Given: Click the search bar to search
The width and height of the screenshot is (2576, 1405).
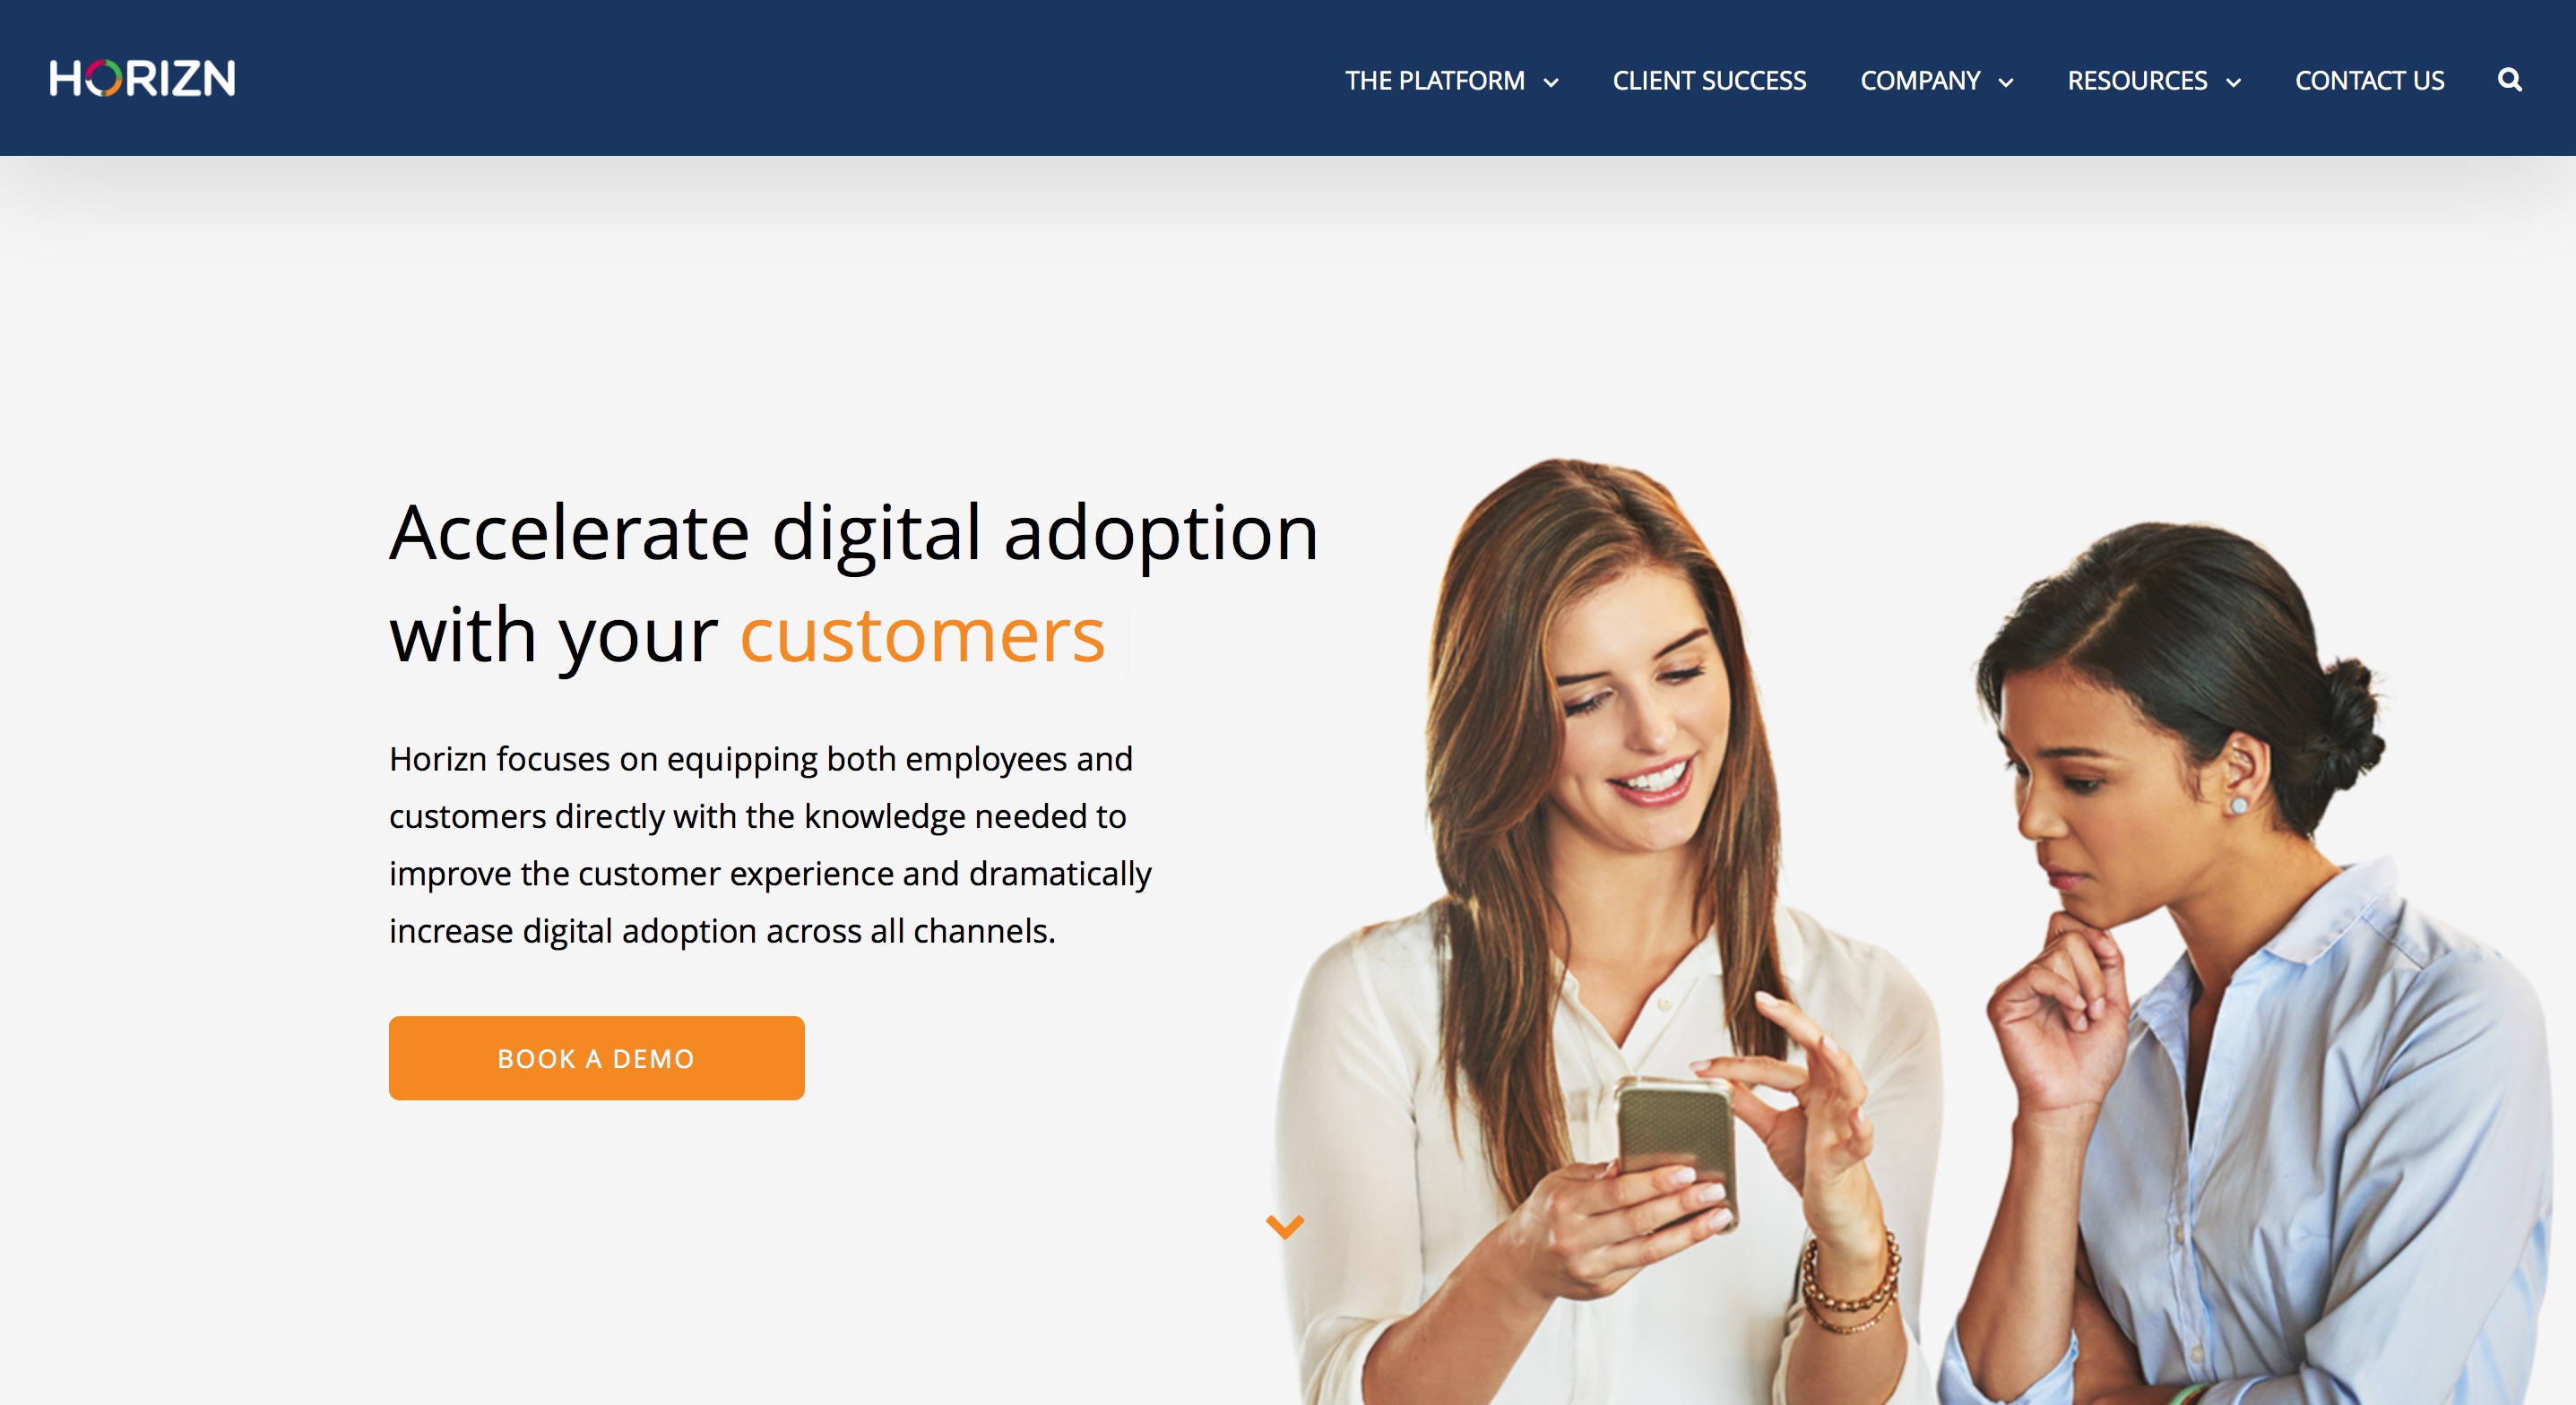Looking at the screenshot, I should click(x=2509, y=78).
